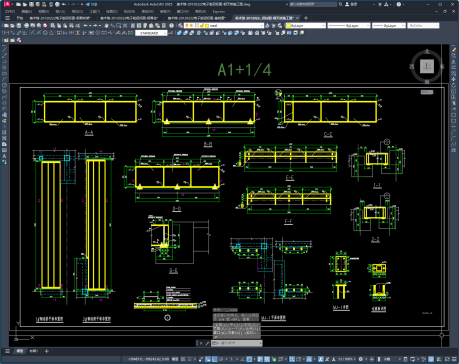
Task: Select the Zoom Window tool
Action: coord(119,25)
